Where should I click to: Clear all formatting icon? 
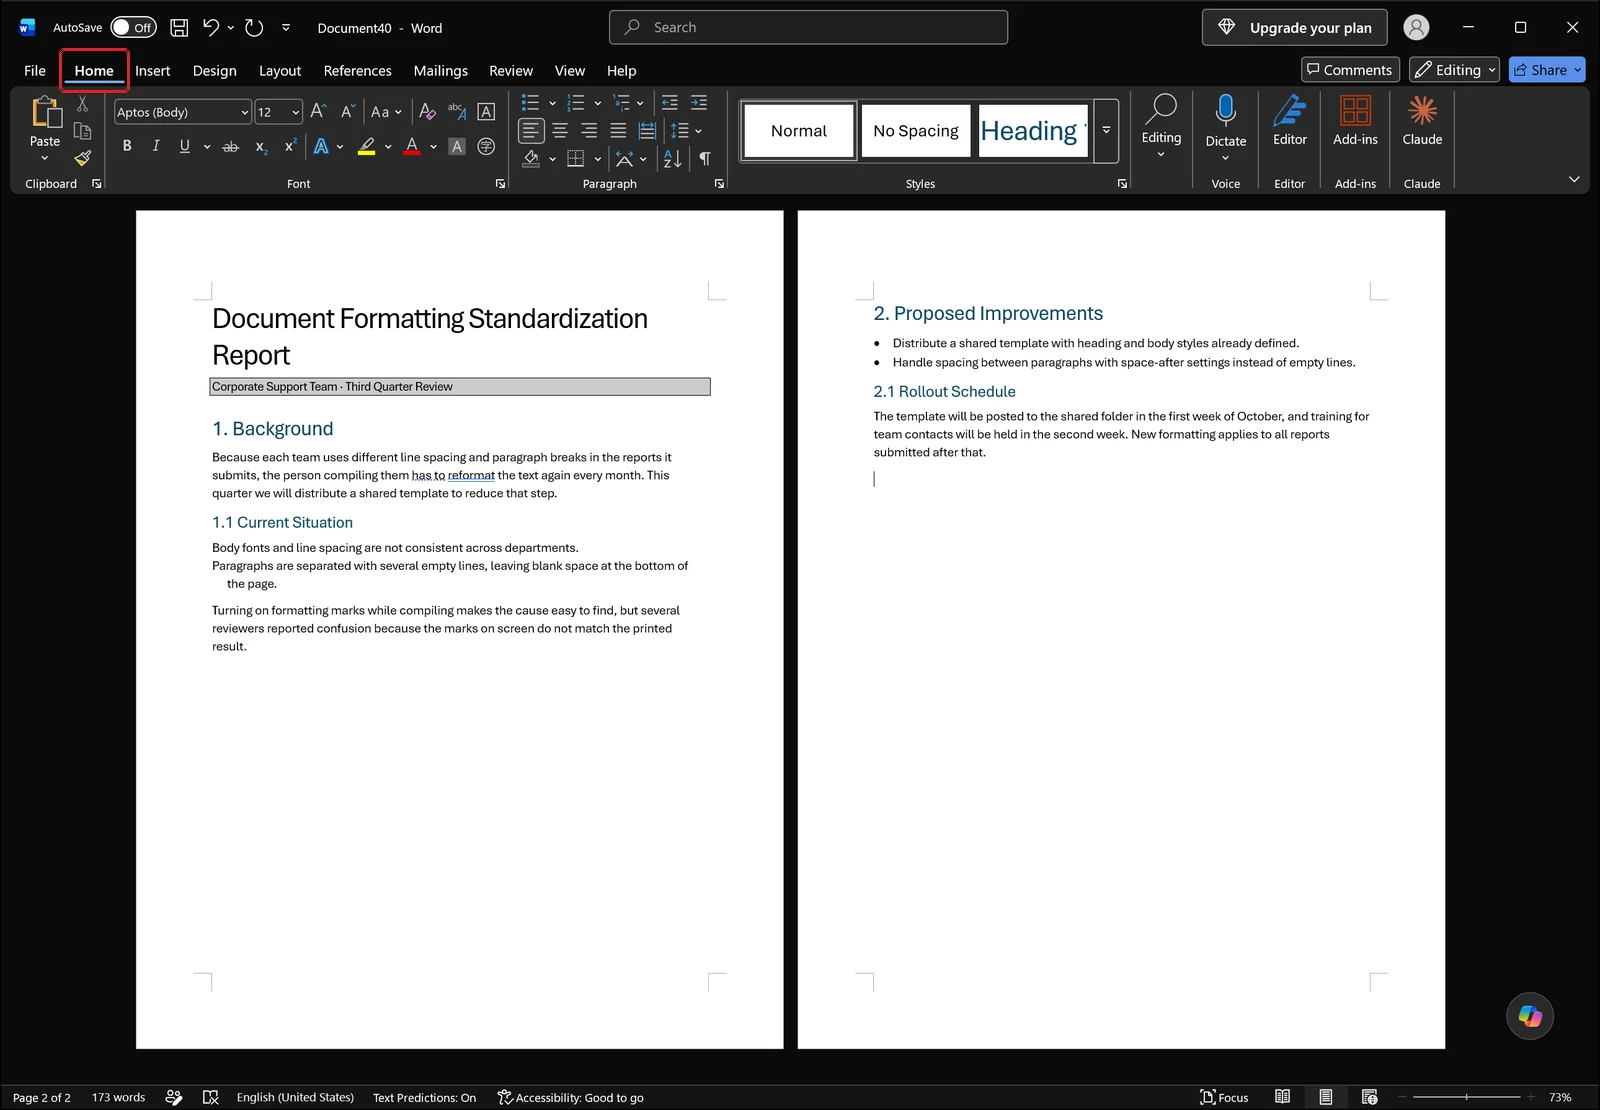427,112
